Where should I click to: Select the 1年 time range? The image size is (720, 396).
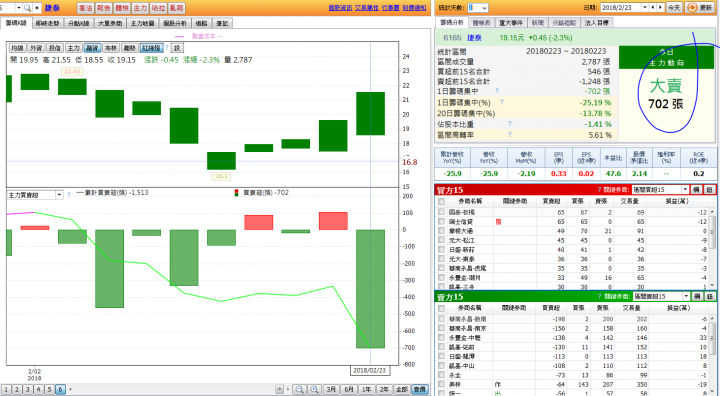click(x=366, y=389)
